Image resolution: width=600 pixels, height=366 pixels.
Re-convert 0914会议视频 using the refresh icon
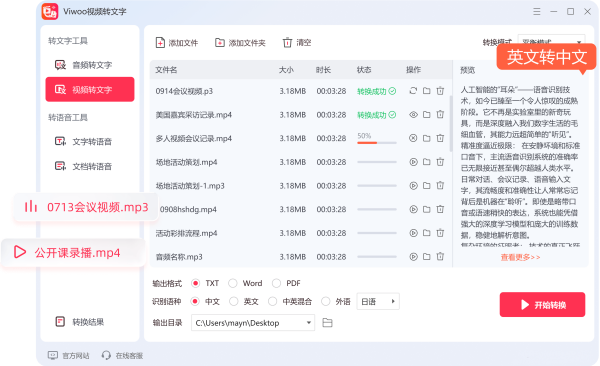413,91
